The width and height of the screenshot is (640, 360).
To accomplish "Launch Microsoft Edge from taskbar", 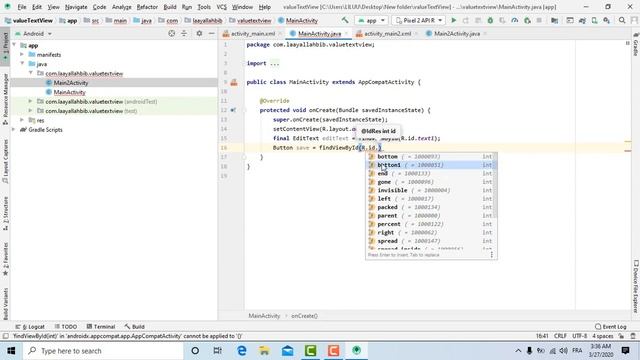I will [242, 351].
